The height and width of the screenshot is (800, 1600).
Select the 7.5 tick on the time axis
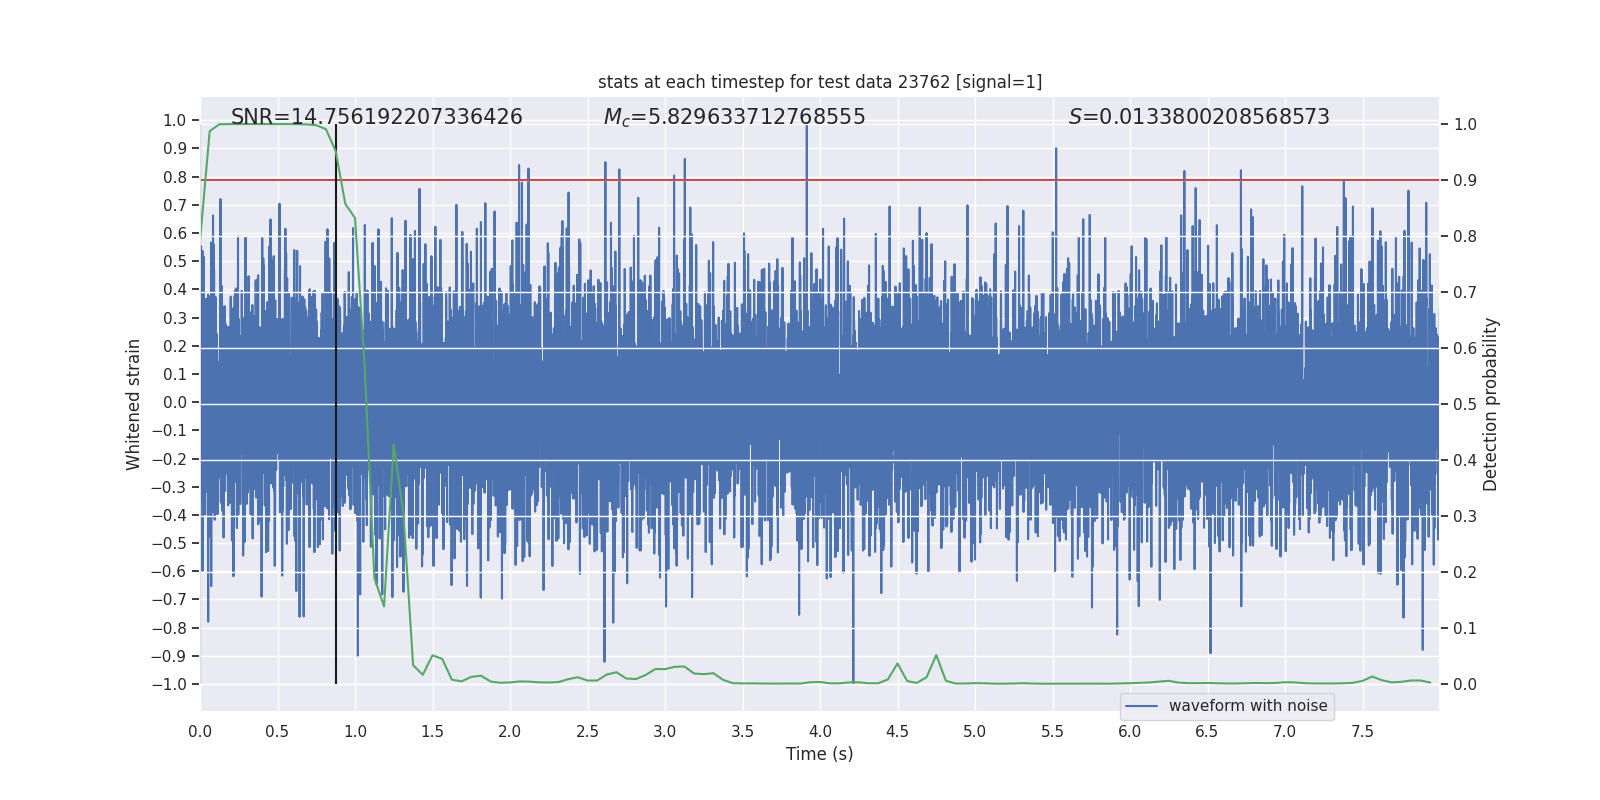[1362, 731]
